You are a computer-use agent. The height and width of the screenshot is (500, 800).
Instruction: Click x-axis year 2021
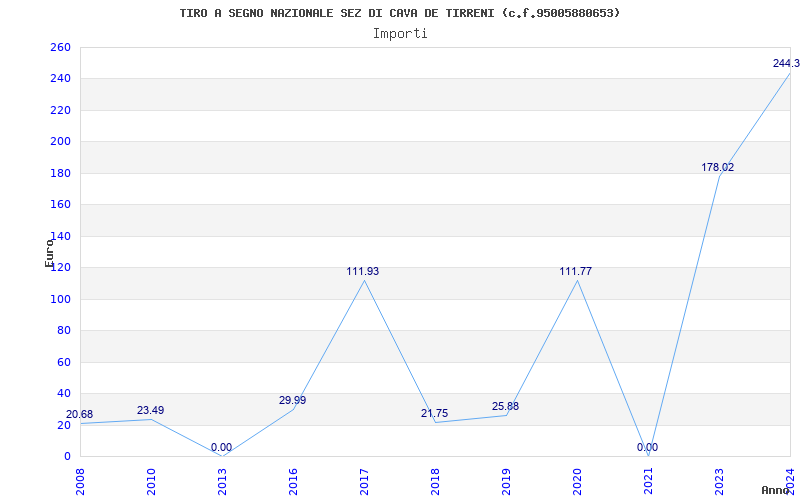(648, 482)
